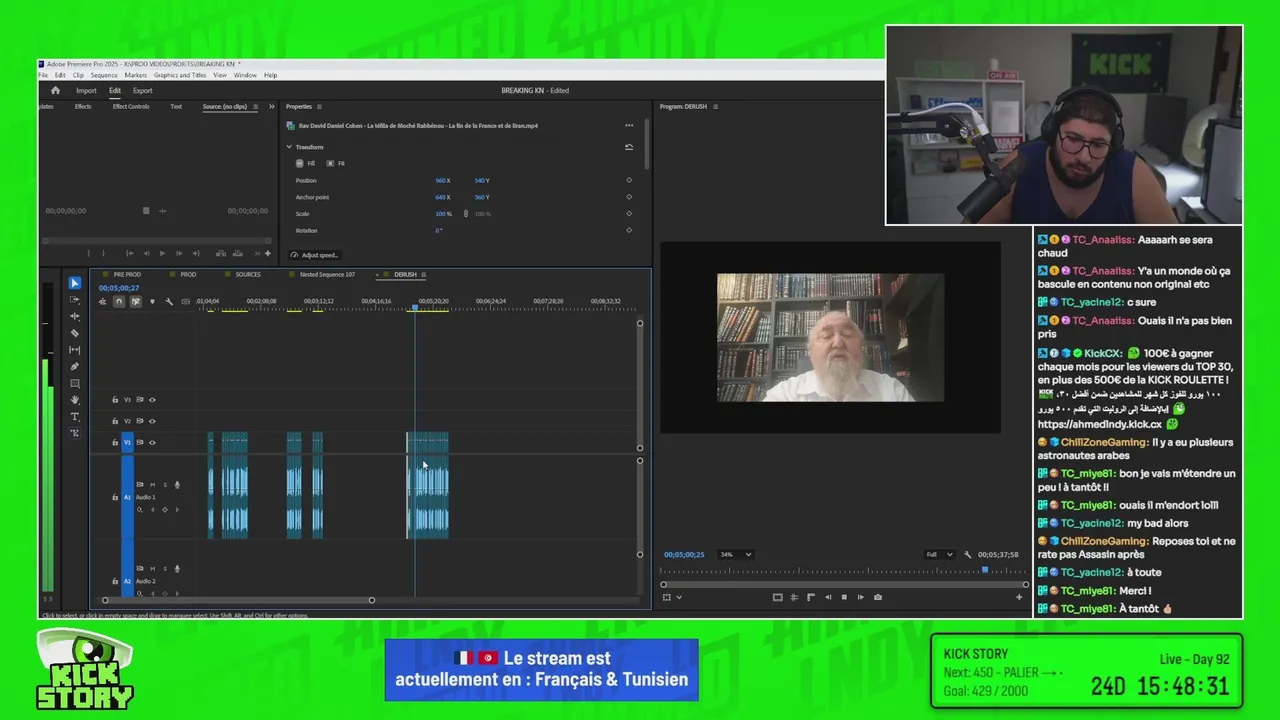Mute Audio 1 track with M button
The image size is (1280, 720).
pyautogui.click(x=152, y=485)
